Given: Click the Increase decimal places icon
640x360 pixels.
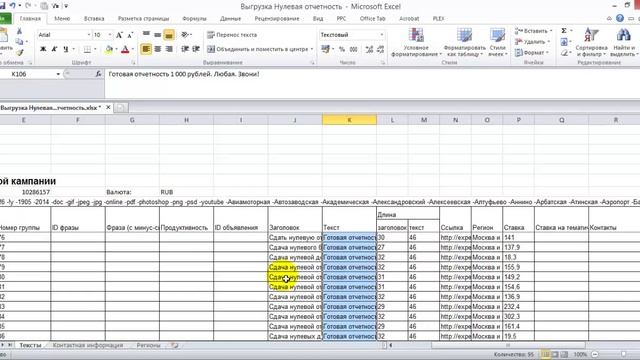Looking at the screenshot, I should (x=369, y=49).
